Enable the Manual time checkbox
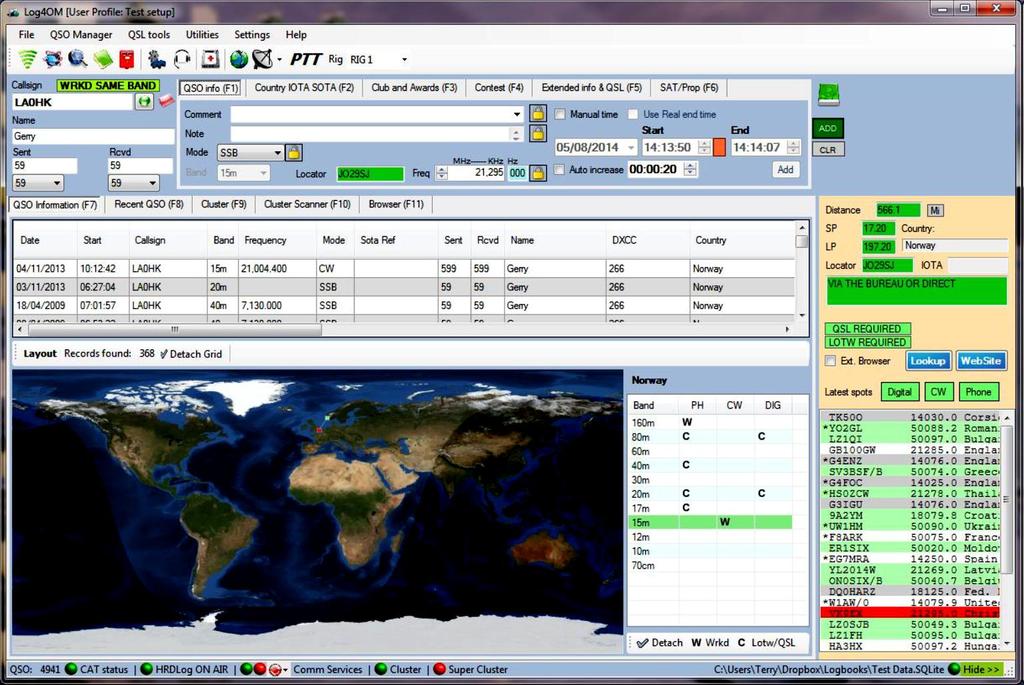The width and height of the screenshot is (1024, 685). (x=560, y=114)
